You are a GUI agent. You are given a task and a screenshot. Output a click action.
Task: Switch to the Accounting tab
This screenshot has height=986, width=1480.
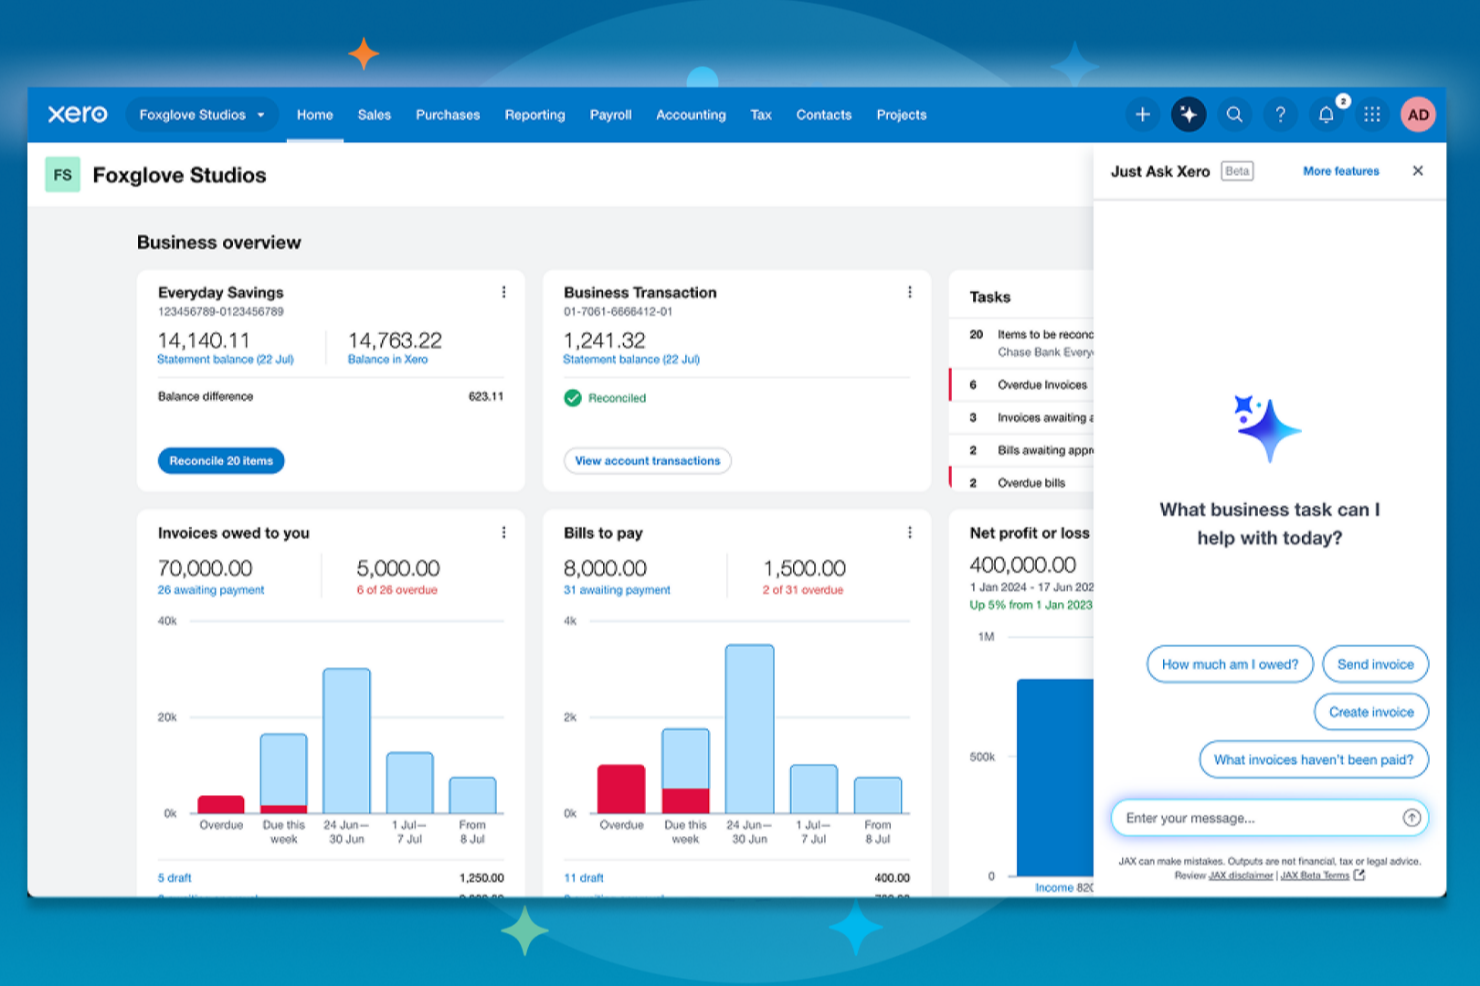click(x=690, y=114)
